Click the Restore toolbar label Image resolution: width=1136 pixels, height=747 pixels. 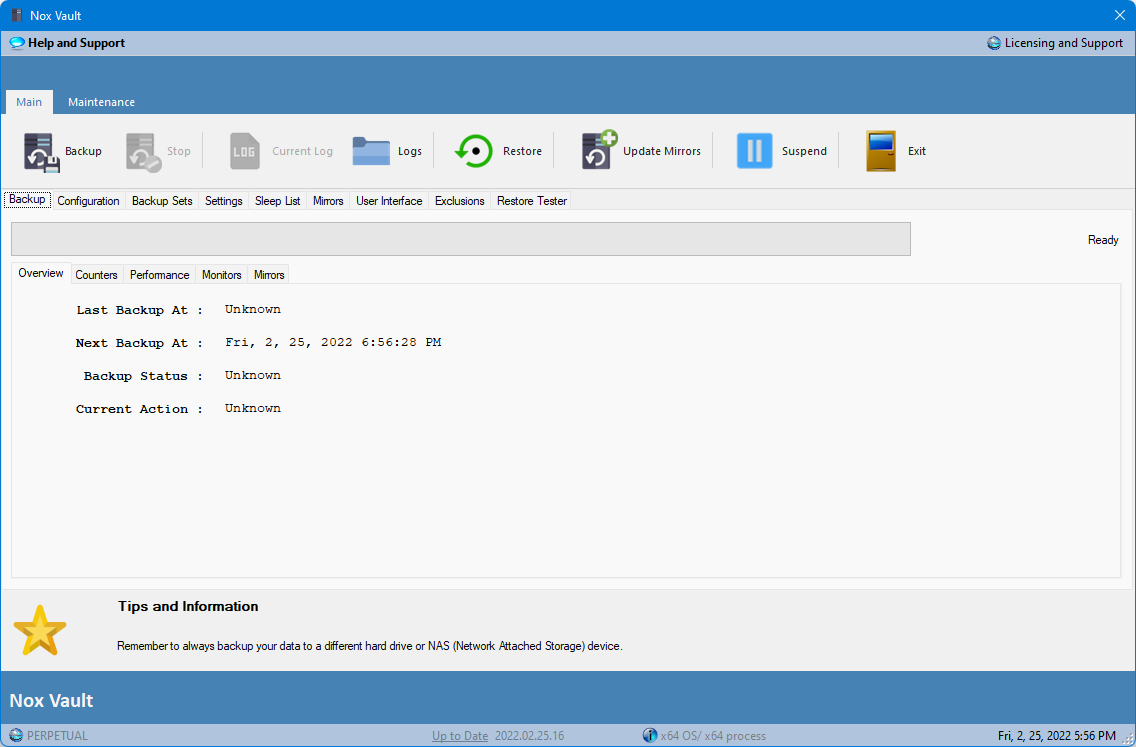coord(522,151)
